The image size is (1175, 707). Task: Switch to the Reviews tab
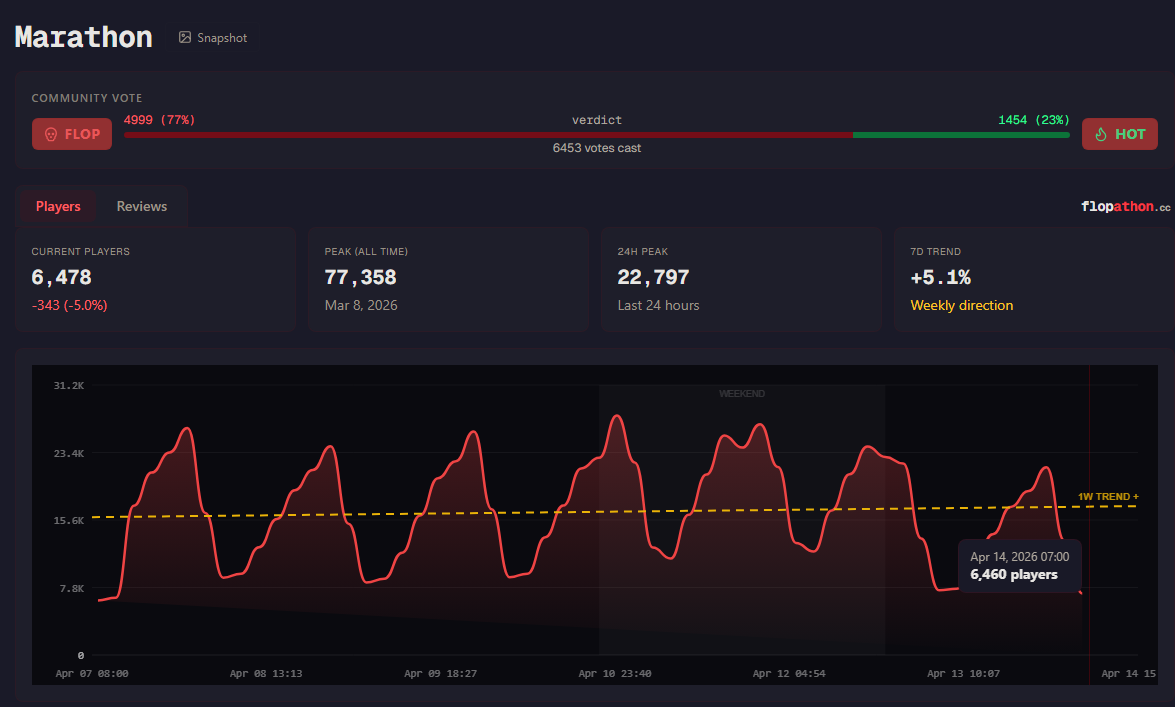tap(142, 206)
